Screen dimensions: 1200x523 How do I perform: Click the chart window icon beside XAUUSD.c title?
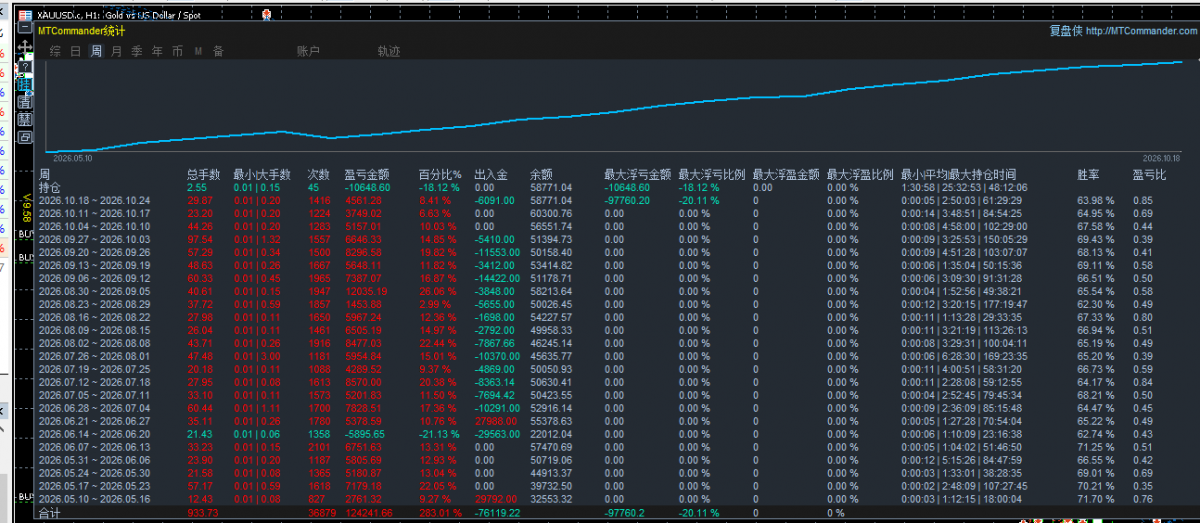(25, 15)
